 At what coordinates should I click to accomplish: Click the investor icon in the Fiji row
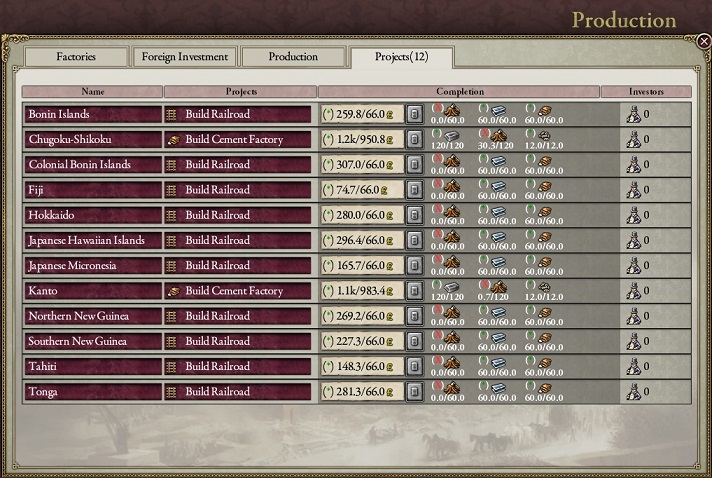pyautogui.click(x=632, y=190)
